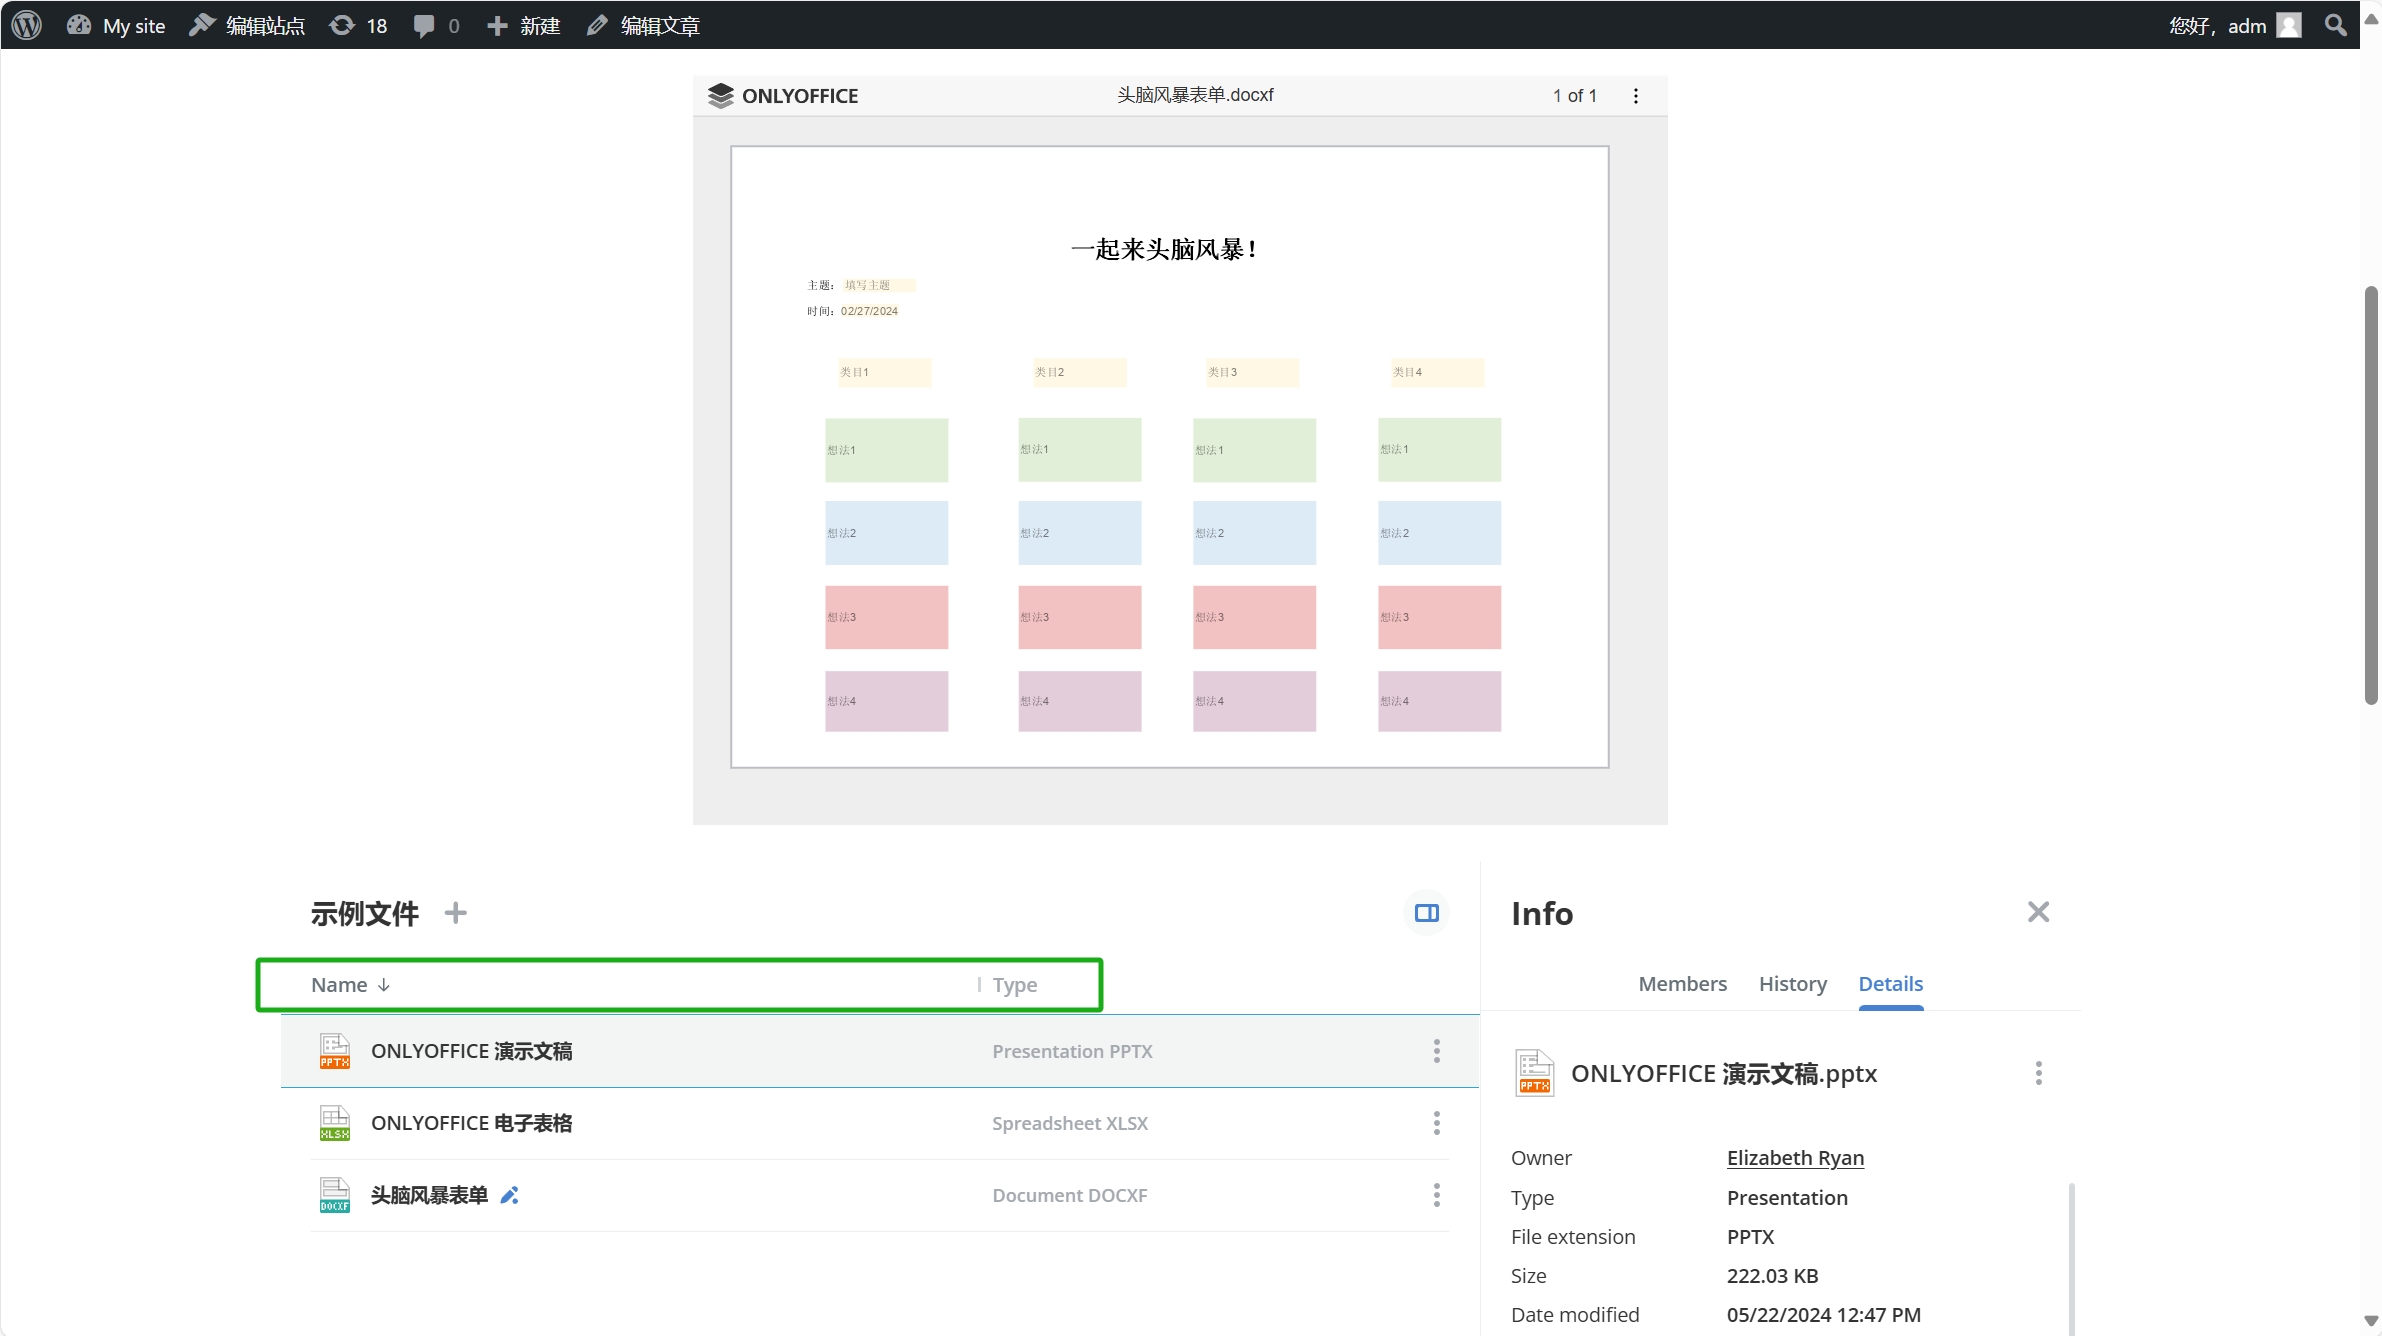This screenshot has height=1336, width=2382.
Task: Click the 编辑站点 admin bar item
Action: (x=247, y=25)
